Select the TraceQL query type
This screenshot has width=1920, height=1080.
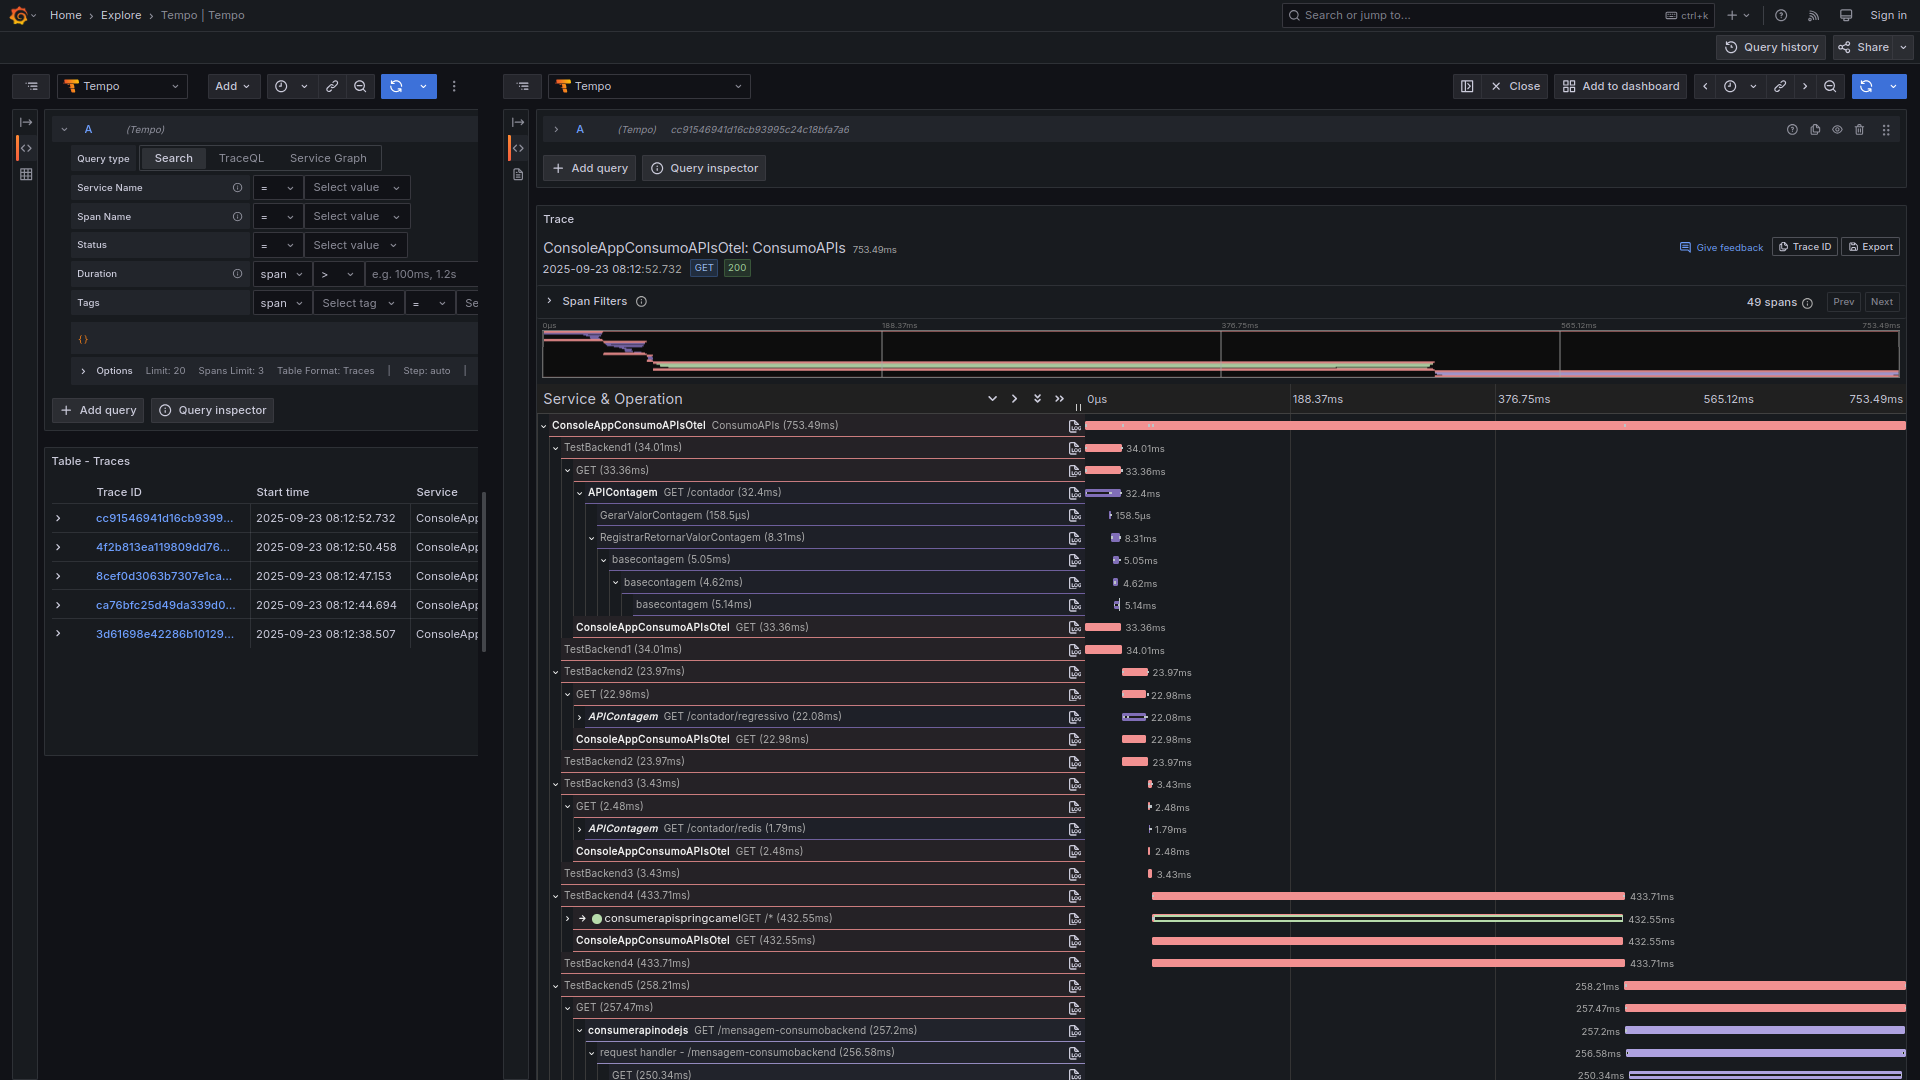click(241, 159)
